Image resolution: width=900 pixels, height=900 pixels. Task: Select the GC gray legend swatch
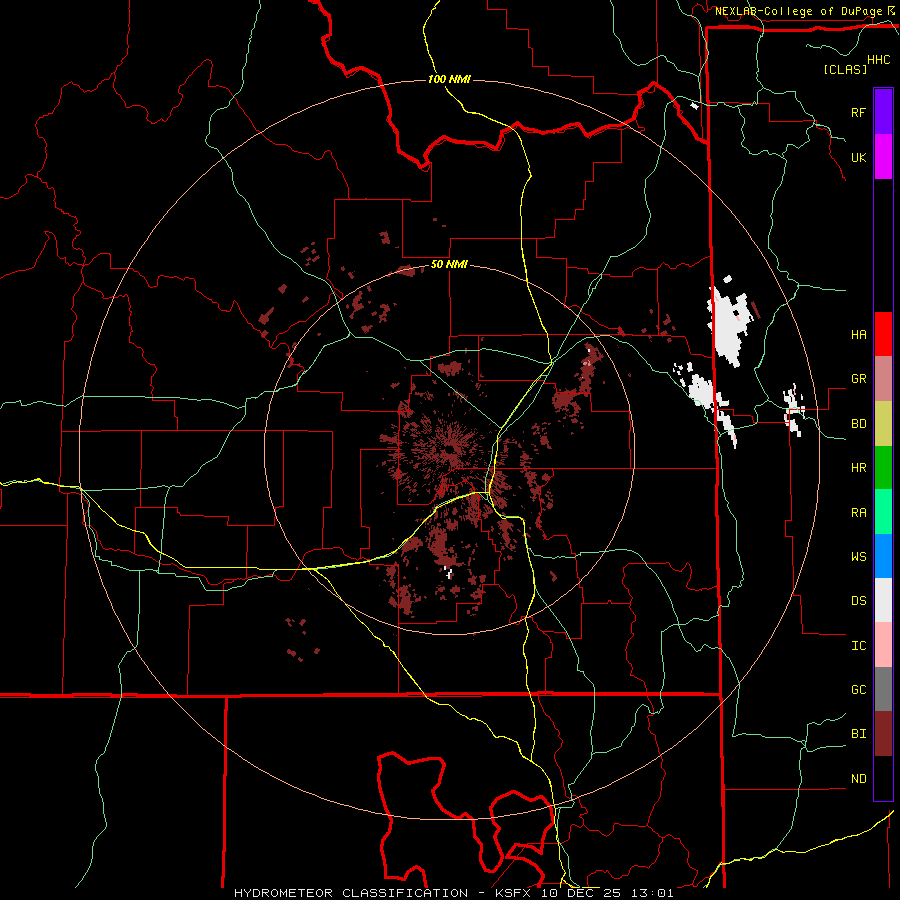coord(883,689)
